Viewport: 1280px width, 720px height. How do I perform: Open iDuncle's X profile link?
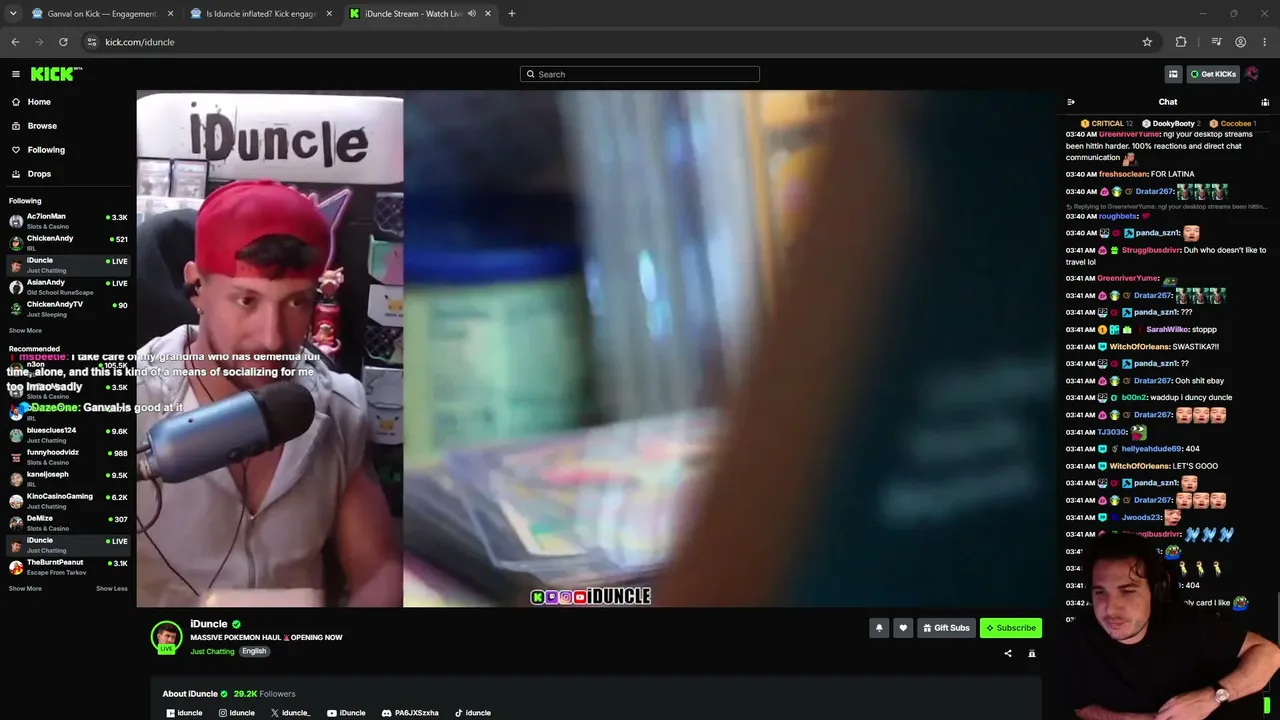coord(290,713)
